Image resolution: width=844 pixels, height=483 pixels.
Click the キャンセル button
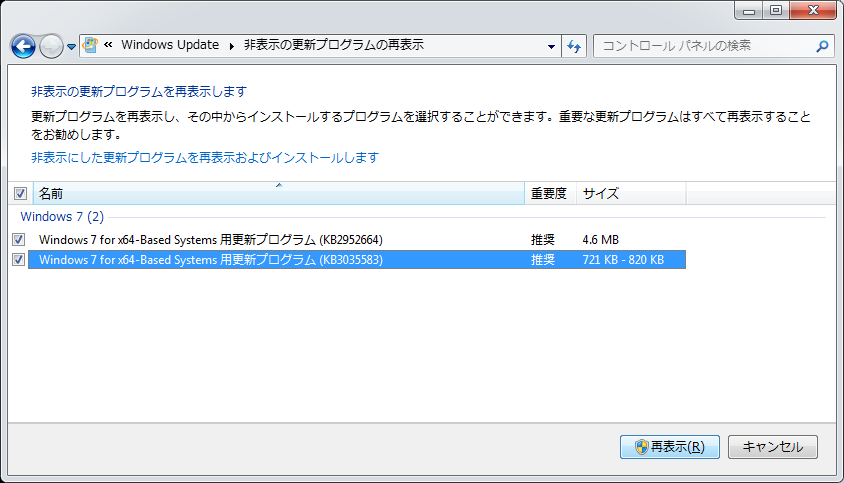pos(772,447)
